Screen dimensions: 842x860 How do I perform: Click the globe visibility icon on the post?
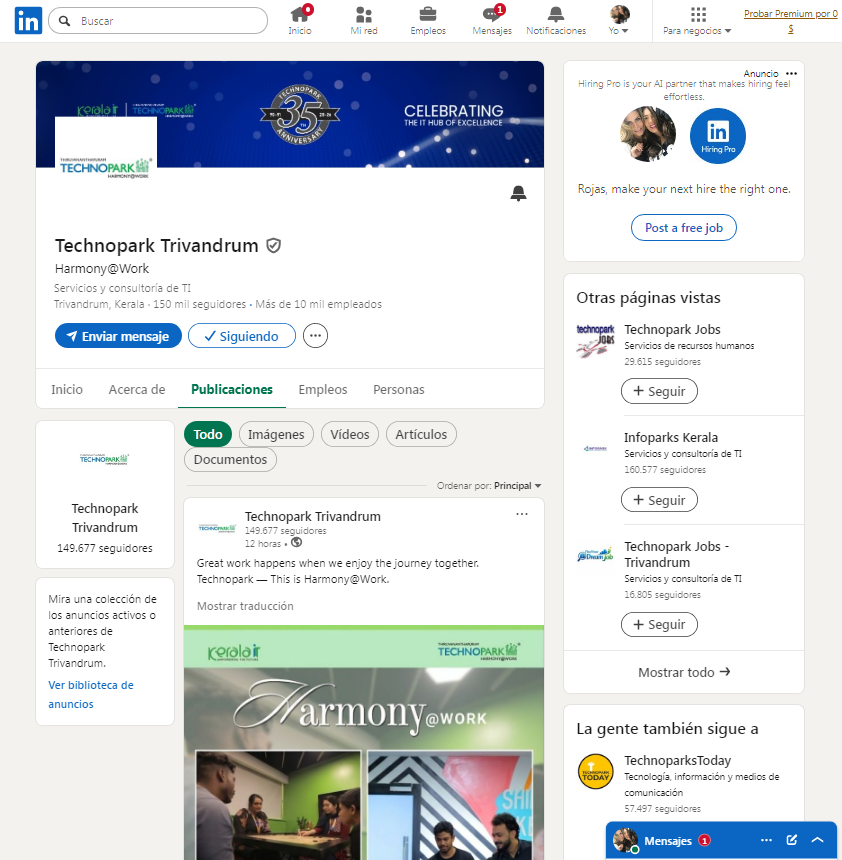[x=296, y=542]
